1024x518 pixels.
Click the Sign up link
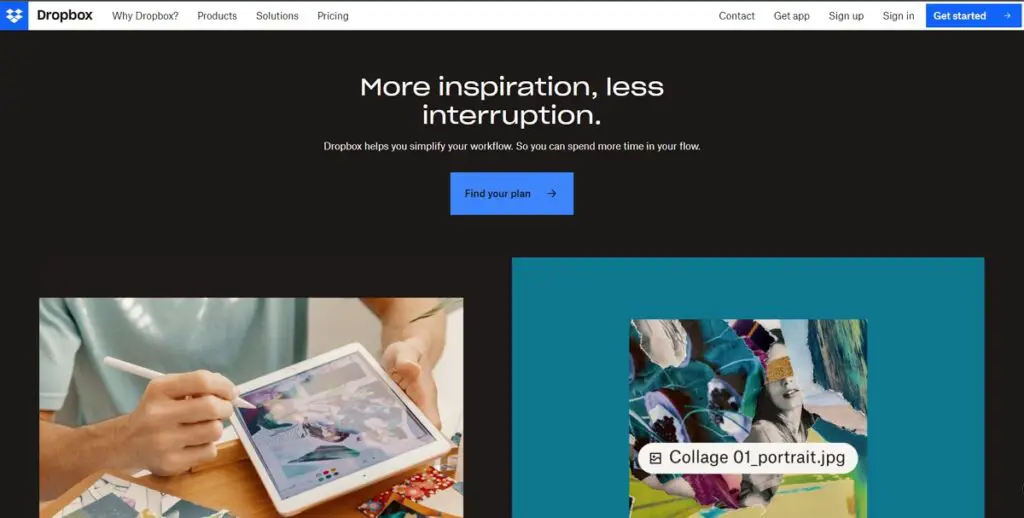[x=846, y=16]
